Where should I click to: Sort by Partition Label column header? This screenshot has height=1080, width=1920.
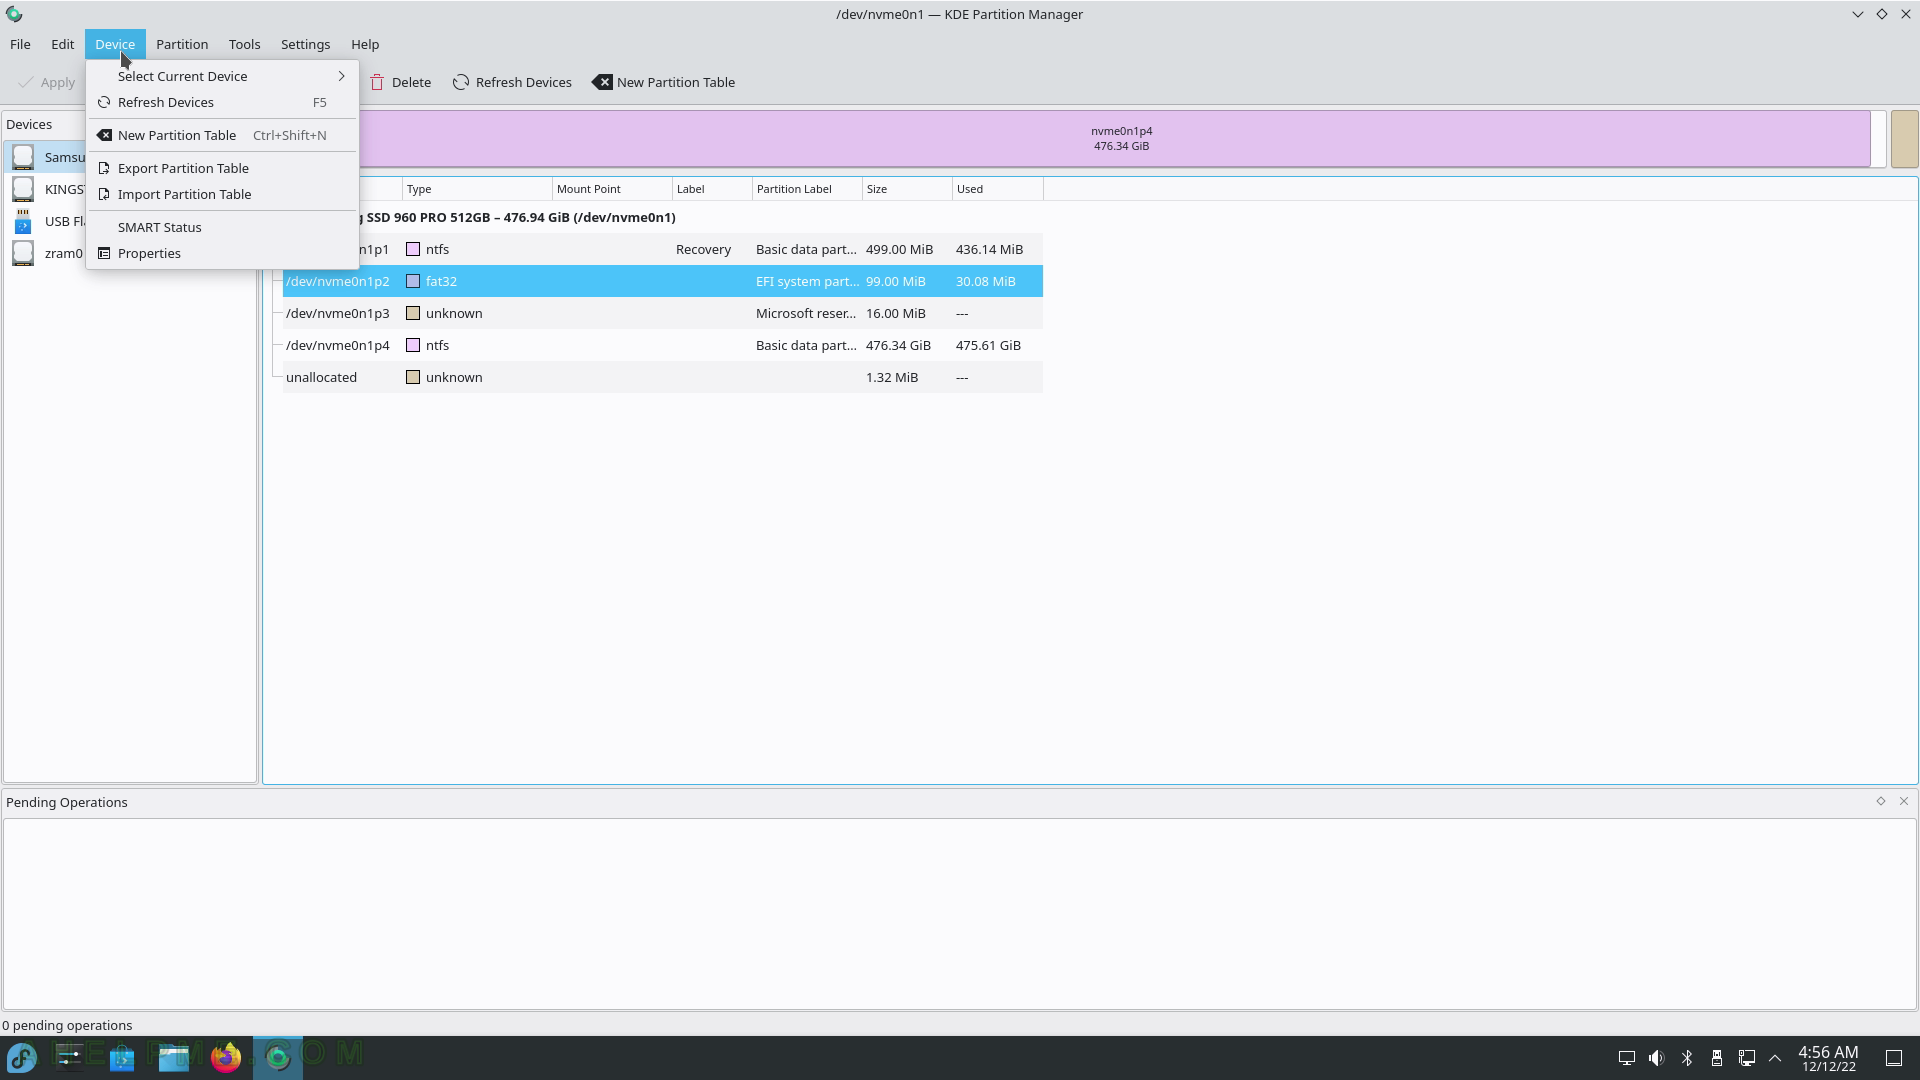pyautogui.click(x=807, y=189)
